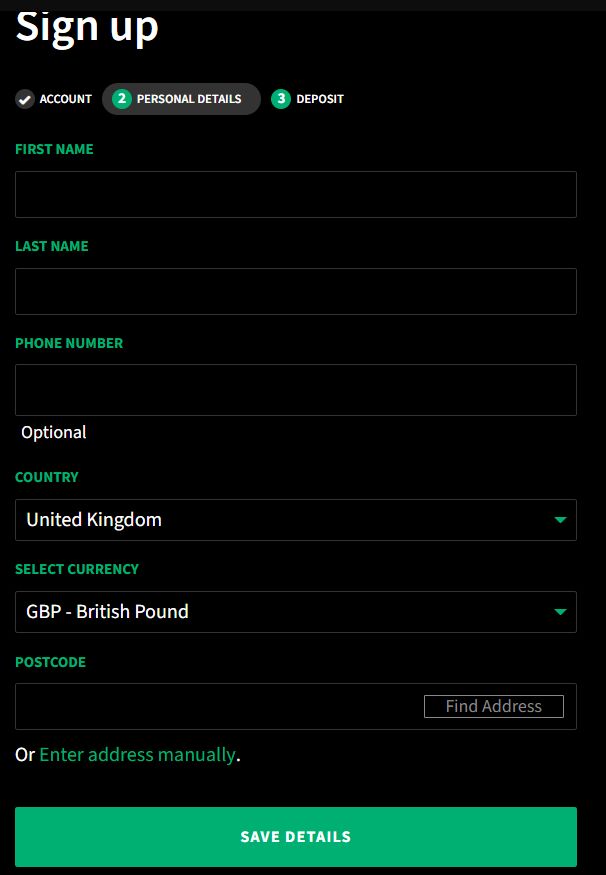The height and width of the screenshot is (875, 606).
Task: Click the step 3 Deposit number badge
Action: coord(281,99)
